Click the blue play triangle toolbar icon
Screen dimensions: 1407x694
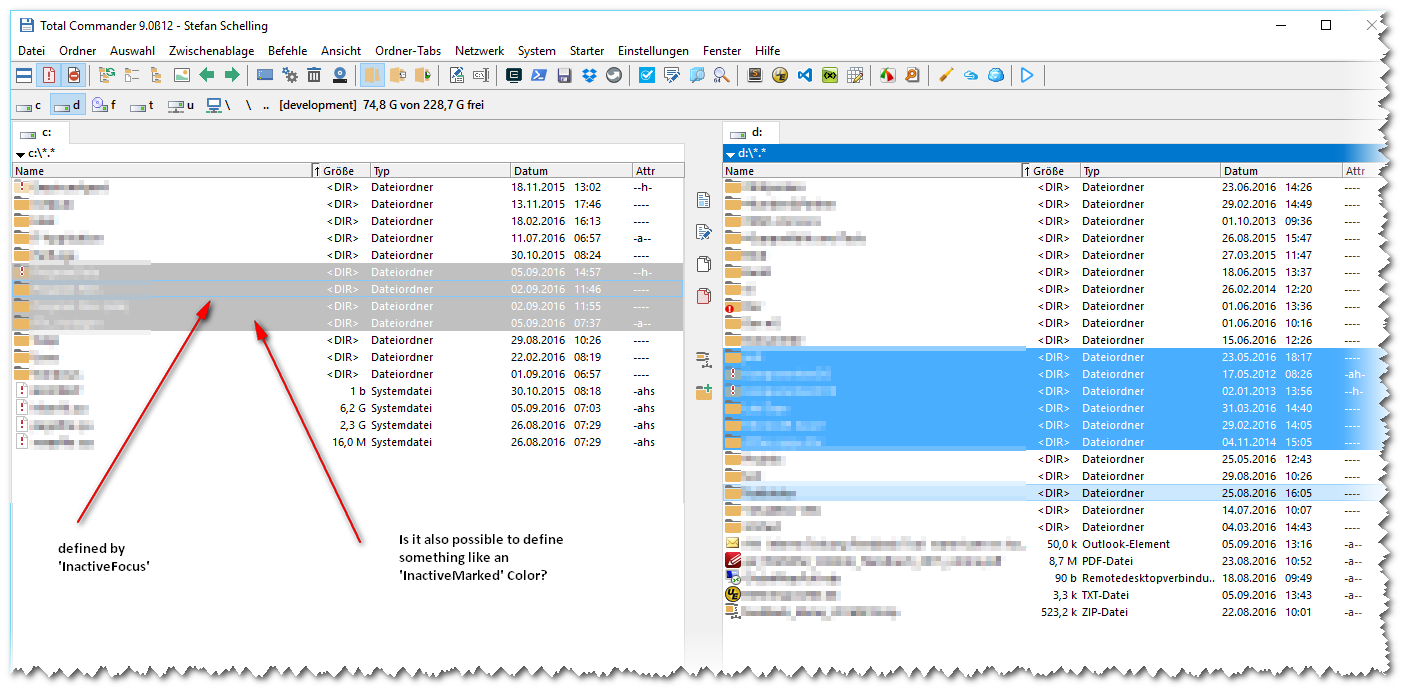(x=1027, y=75)
